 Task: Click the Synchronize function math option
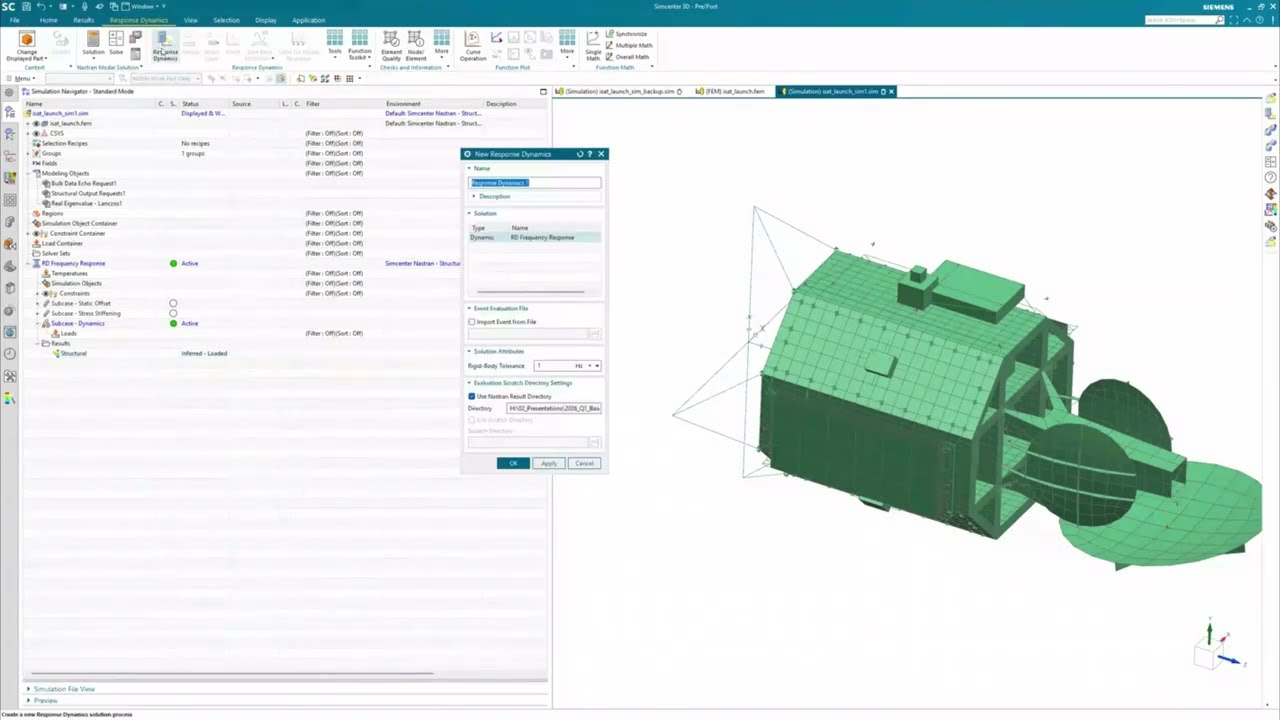(x=626, y=34)
